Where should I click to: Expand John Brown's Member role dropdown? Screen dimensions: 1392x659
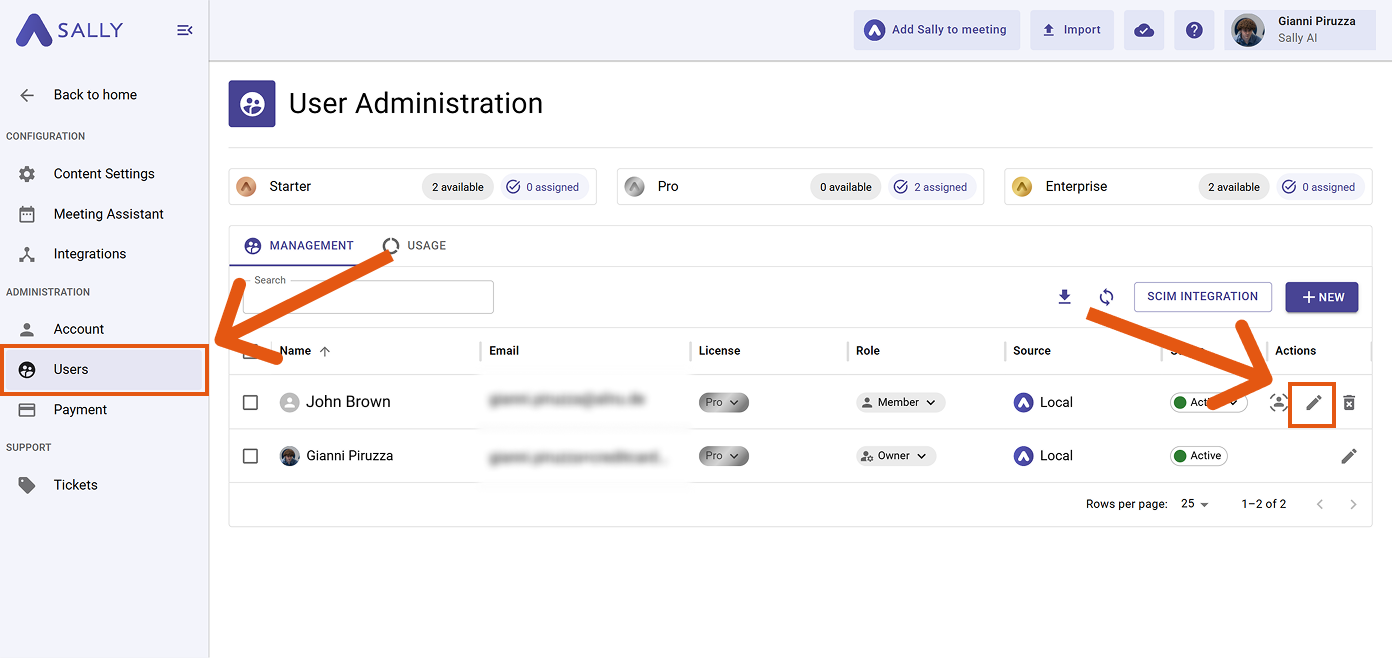(900, 402)
